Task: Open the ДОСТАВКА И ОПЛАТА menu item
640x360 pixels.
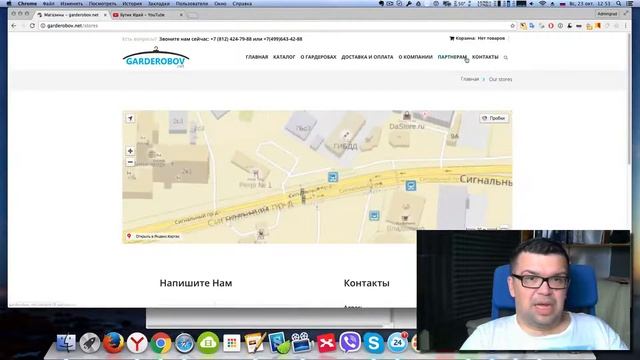Action: pyautogui.click(x=367, y=57)
